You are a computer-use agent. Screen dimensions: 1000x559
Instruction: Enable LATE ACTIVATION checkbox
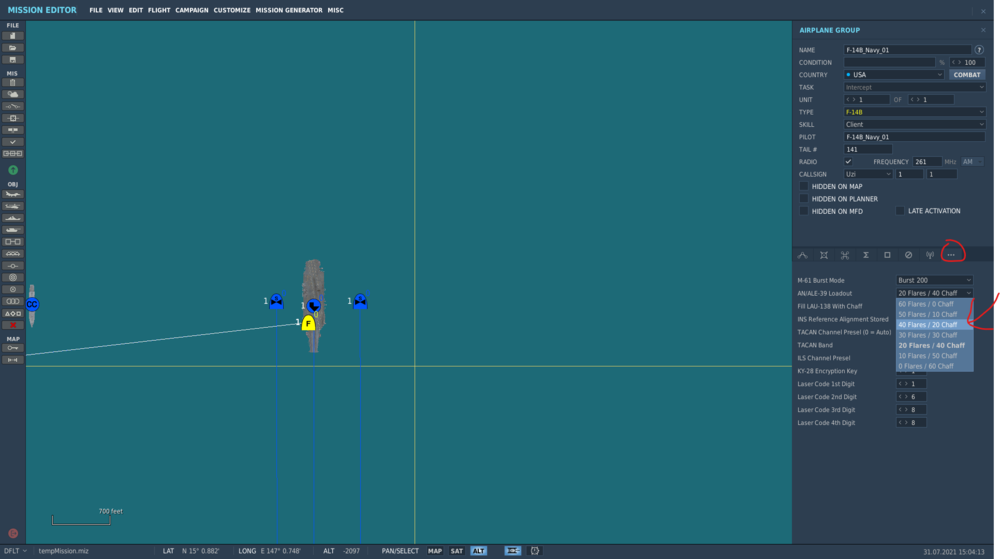(900, 211)
